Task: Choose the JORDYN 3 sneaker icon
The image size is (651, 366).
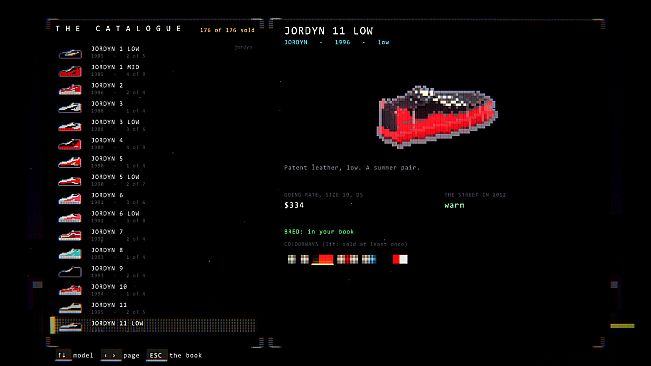Action: (70, 108)
